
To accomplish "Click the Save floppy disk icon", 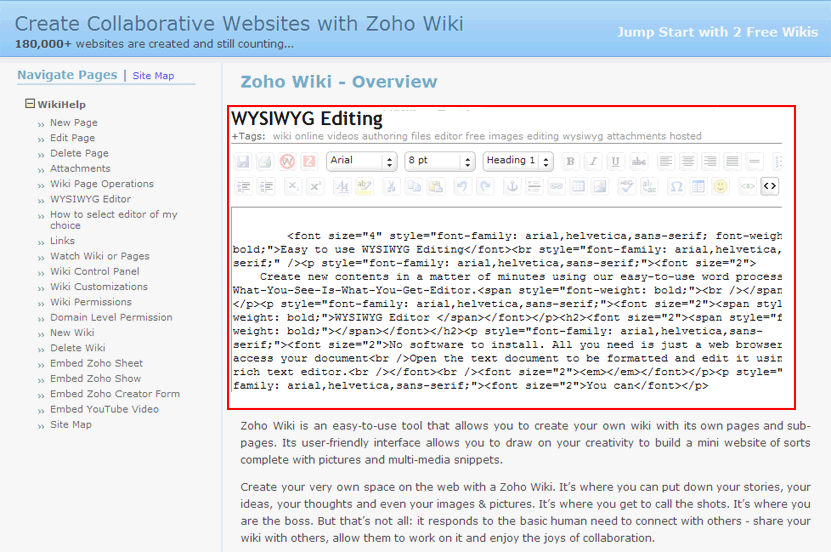I will point(243,161).
